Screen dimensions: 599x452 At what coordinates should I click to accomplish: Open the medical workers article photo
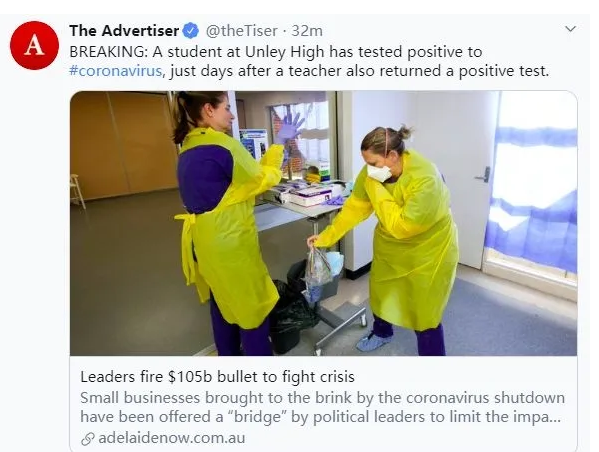(323, 224)
